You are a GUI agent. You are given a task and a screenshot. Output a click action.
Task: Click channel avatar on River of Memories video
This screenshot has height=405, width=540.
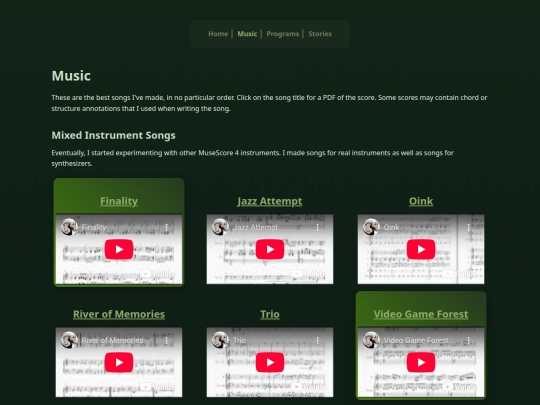(69, 340)
